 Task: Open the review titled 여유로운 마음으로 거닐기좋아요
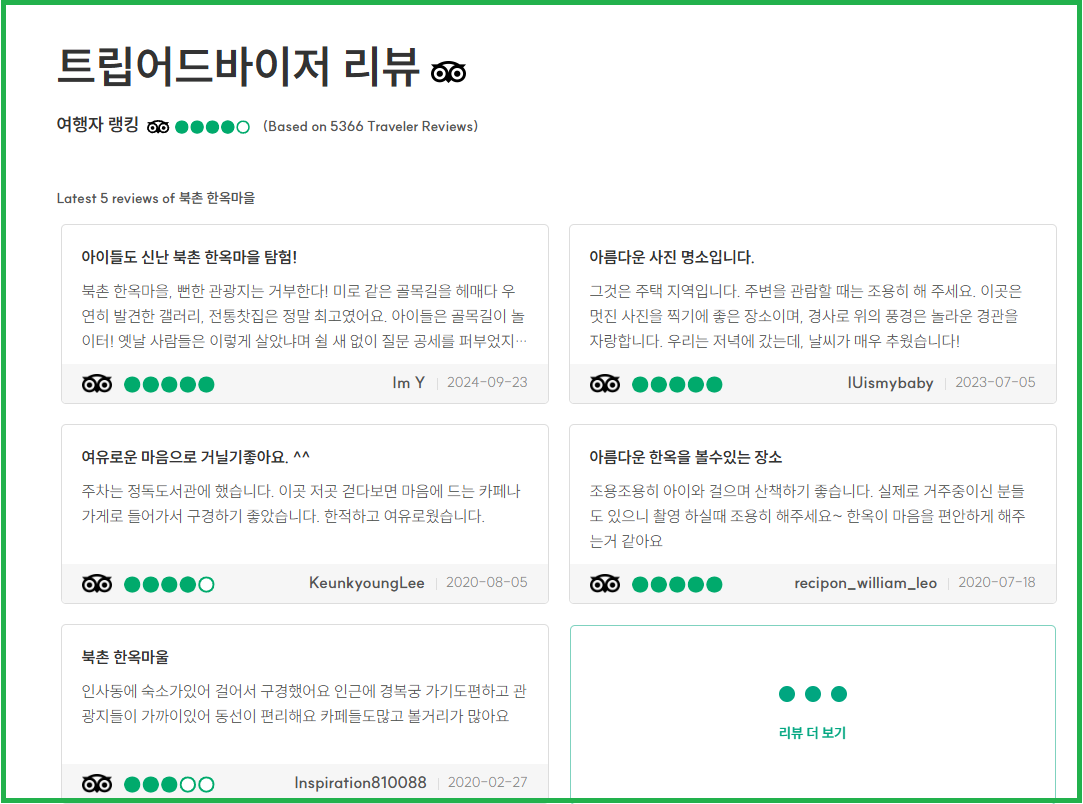(196, 456)
